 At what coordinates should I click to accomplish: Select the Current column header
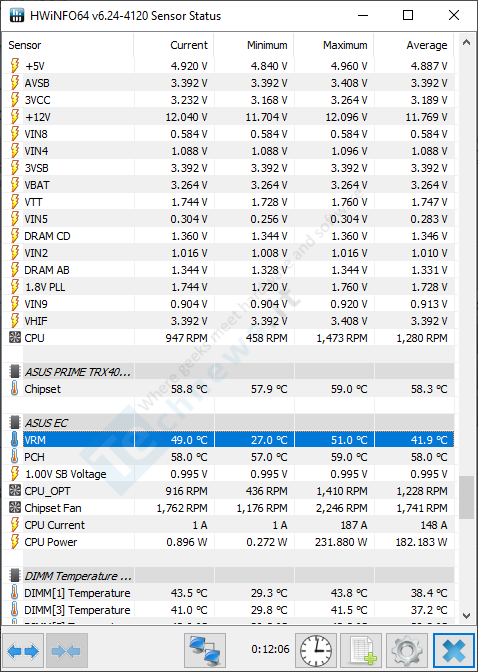[174, 45]
